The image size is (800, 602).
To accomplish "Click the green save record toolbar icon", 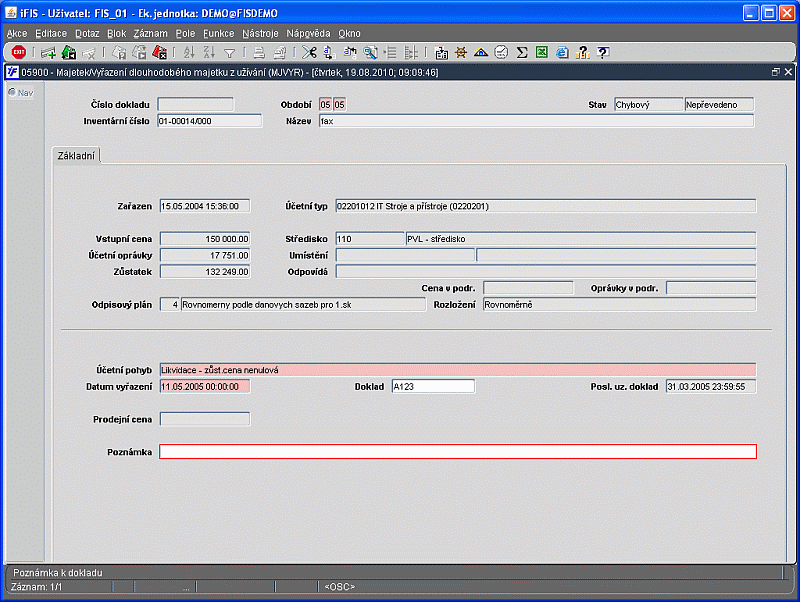I will click(x=69, y=52).
